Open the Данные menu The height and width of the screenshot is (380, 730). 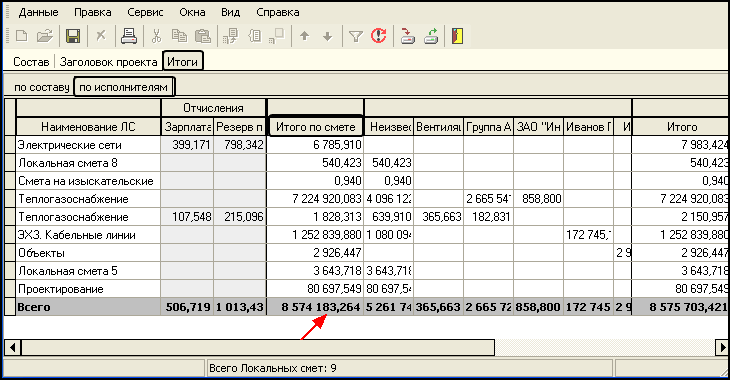click(39, 12)
